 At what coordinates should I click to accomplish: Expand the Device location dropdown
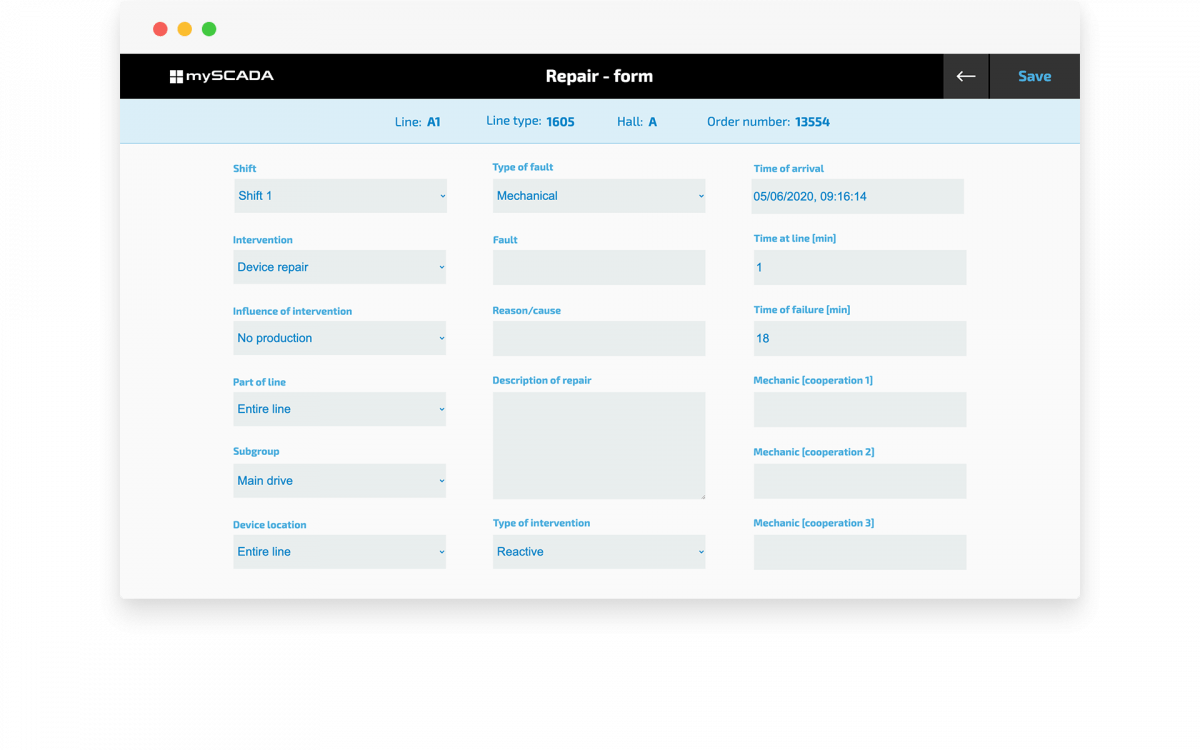(340, 552)
